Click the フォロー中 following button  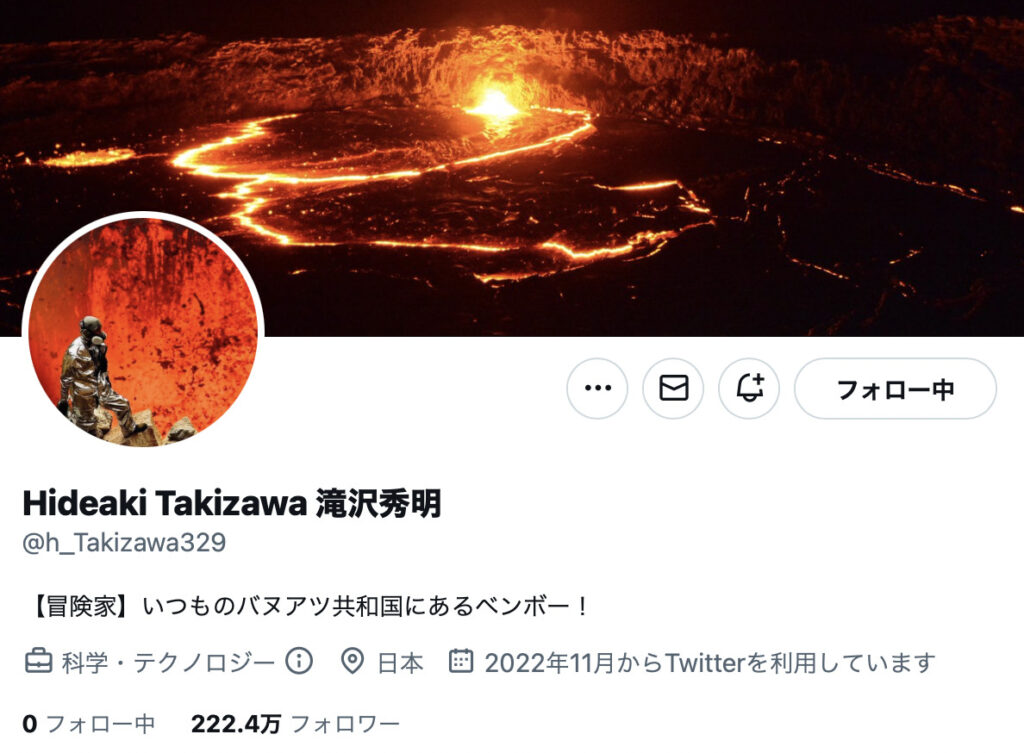[x=895, y=388]
